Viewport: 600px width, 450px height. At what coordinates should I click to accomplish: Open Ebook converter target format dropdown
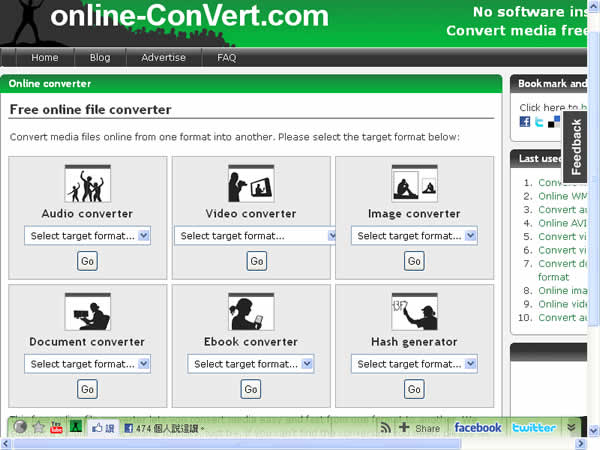tap(251, 364)
